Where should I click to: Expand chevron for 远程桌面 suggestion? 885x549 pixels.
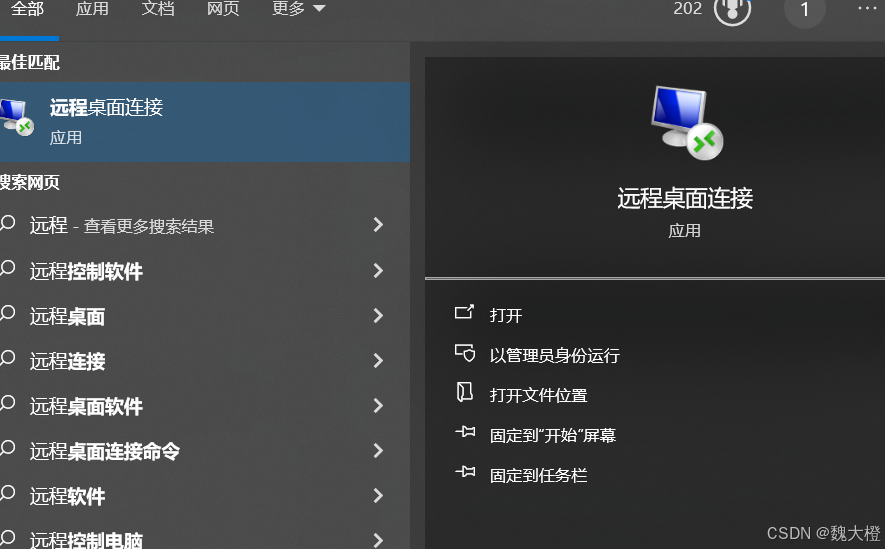[378, 315]
